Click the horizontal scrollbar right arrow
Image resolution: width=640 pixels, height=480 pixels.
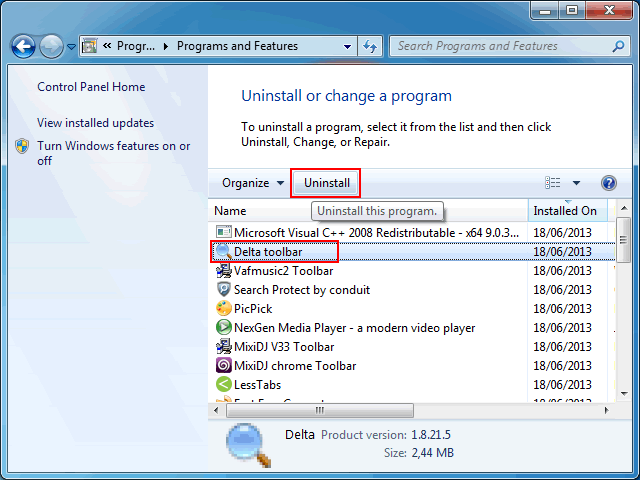pyautogui.click(x=607, y=410)
